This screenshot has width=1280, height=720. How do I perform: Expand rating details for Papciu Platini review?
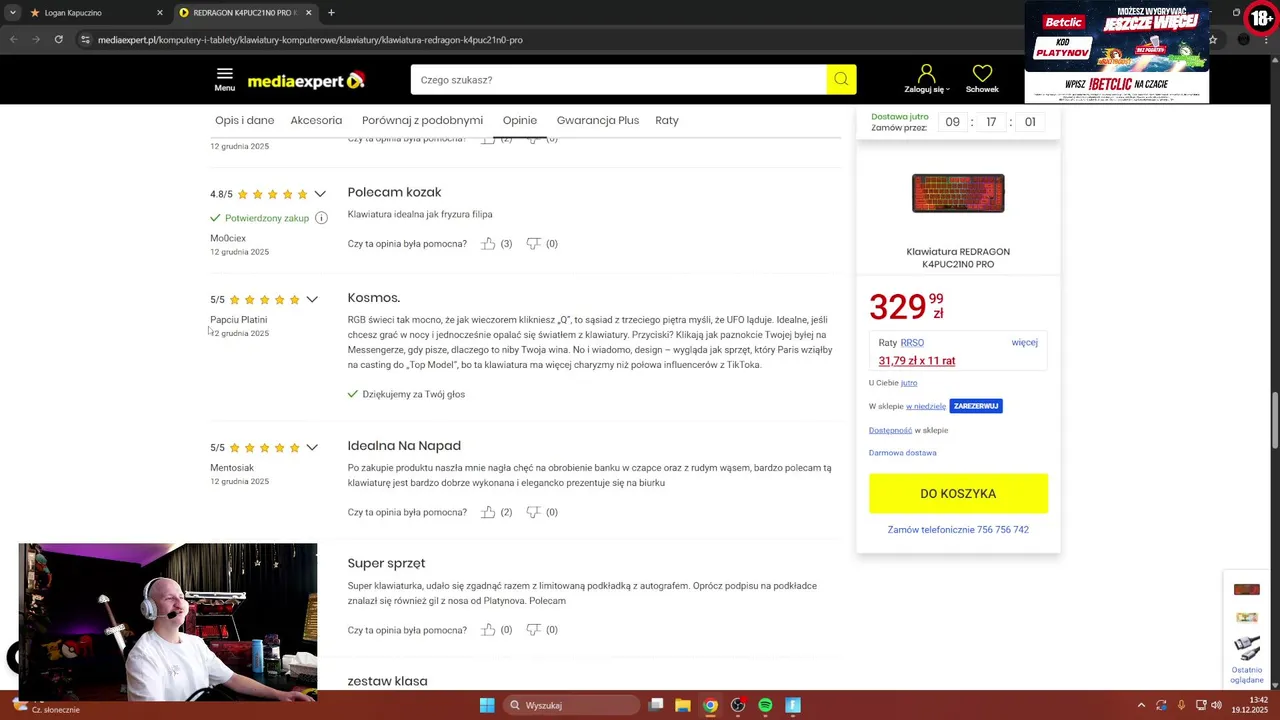[x=312, y=299]
